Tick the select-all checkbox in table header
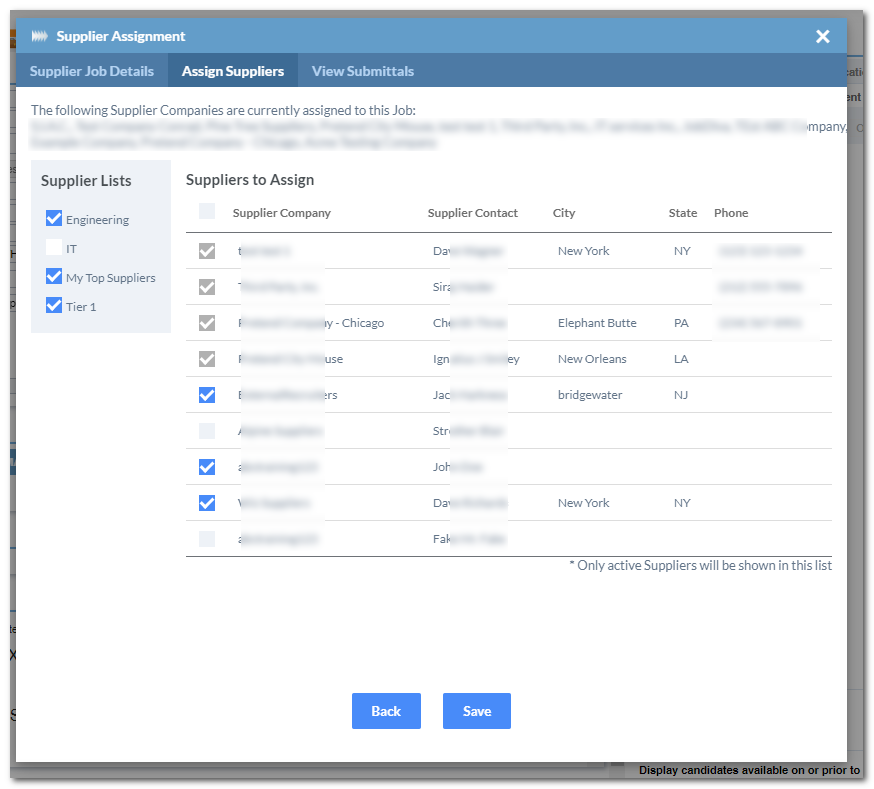This screenshot has width=874, height=789. pyautogui.click(x=207, y=211)
